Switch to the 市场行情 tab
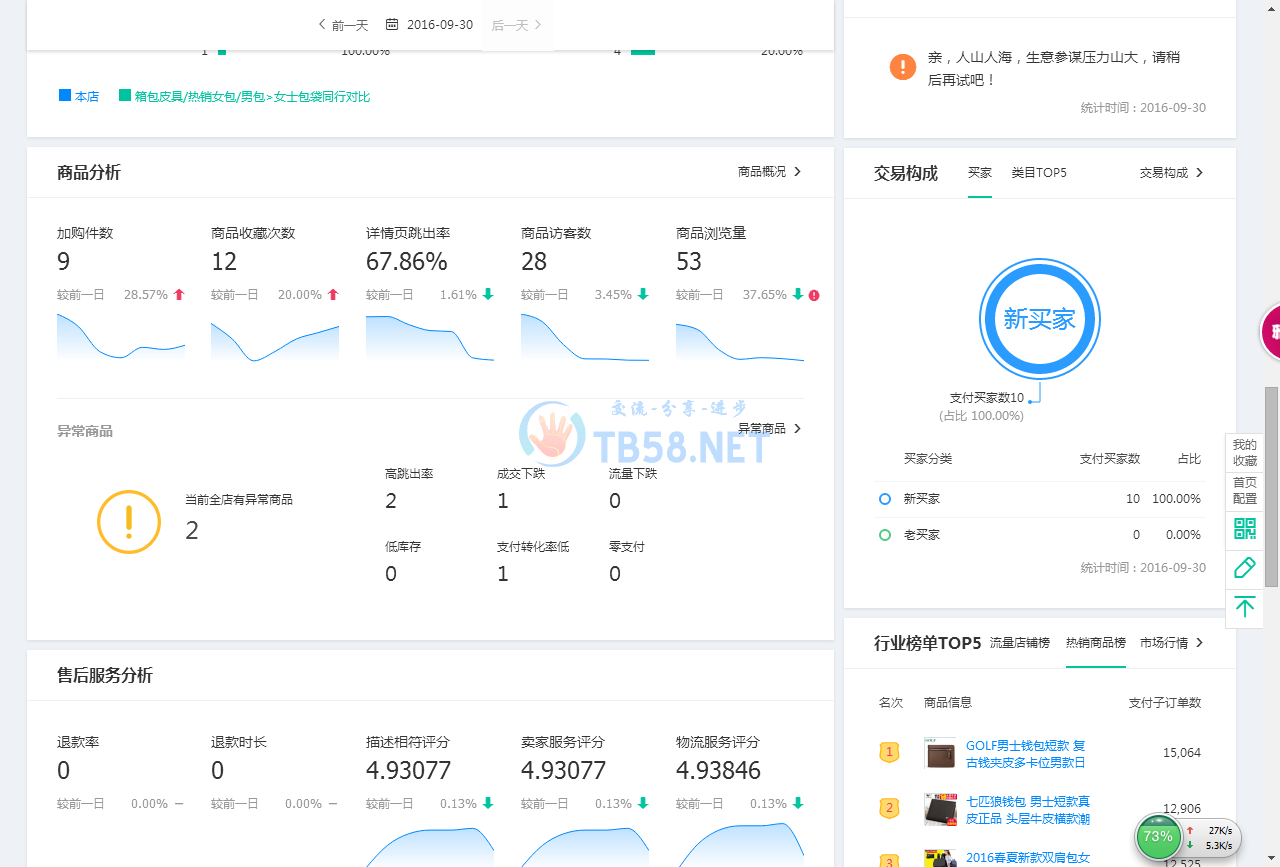This screenshot has height=867, width=1280. click(x=1164, y=643)
